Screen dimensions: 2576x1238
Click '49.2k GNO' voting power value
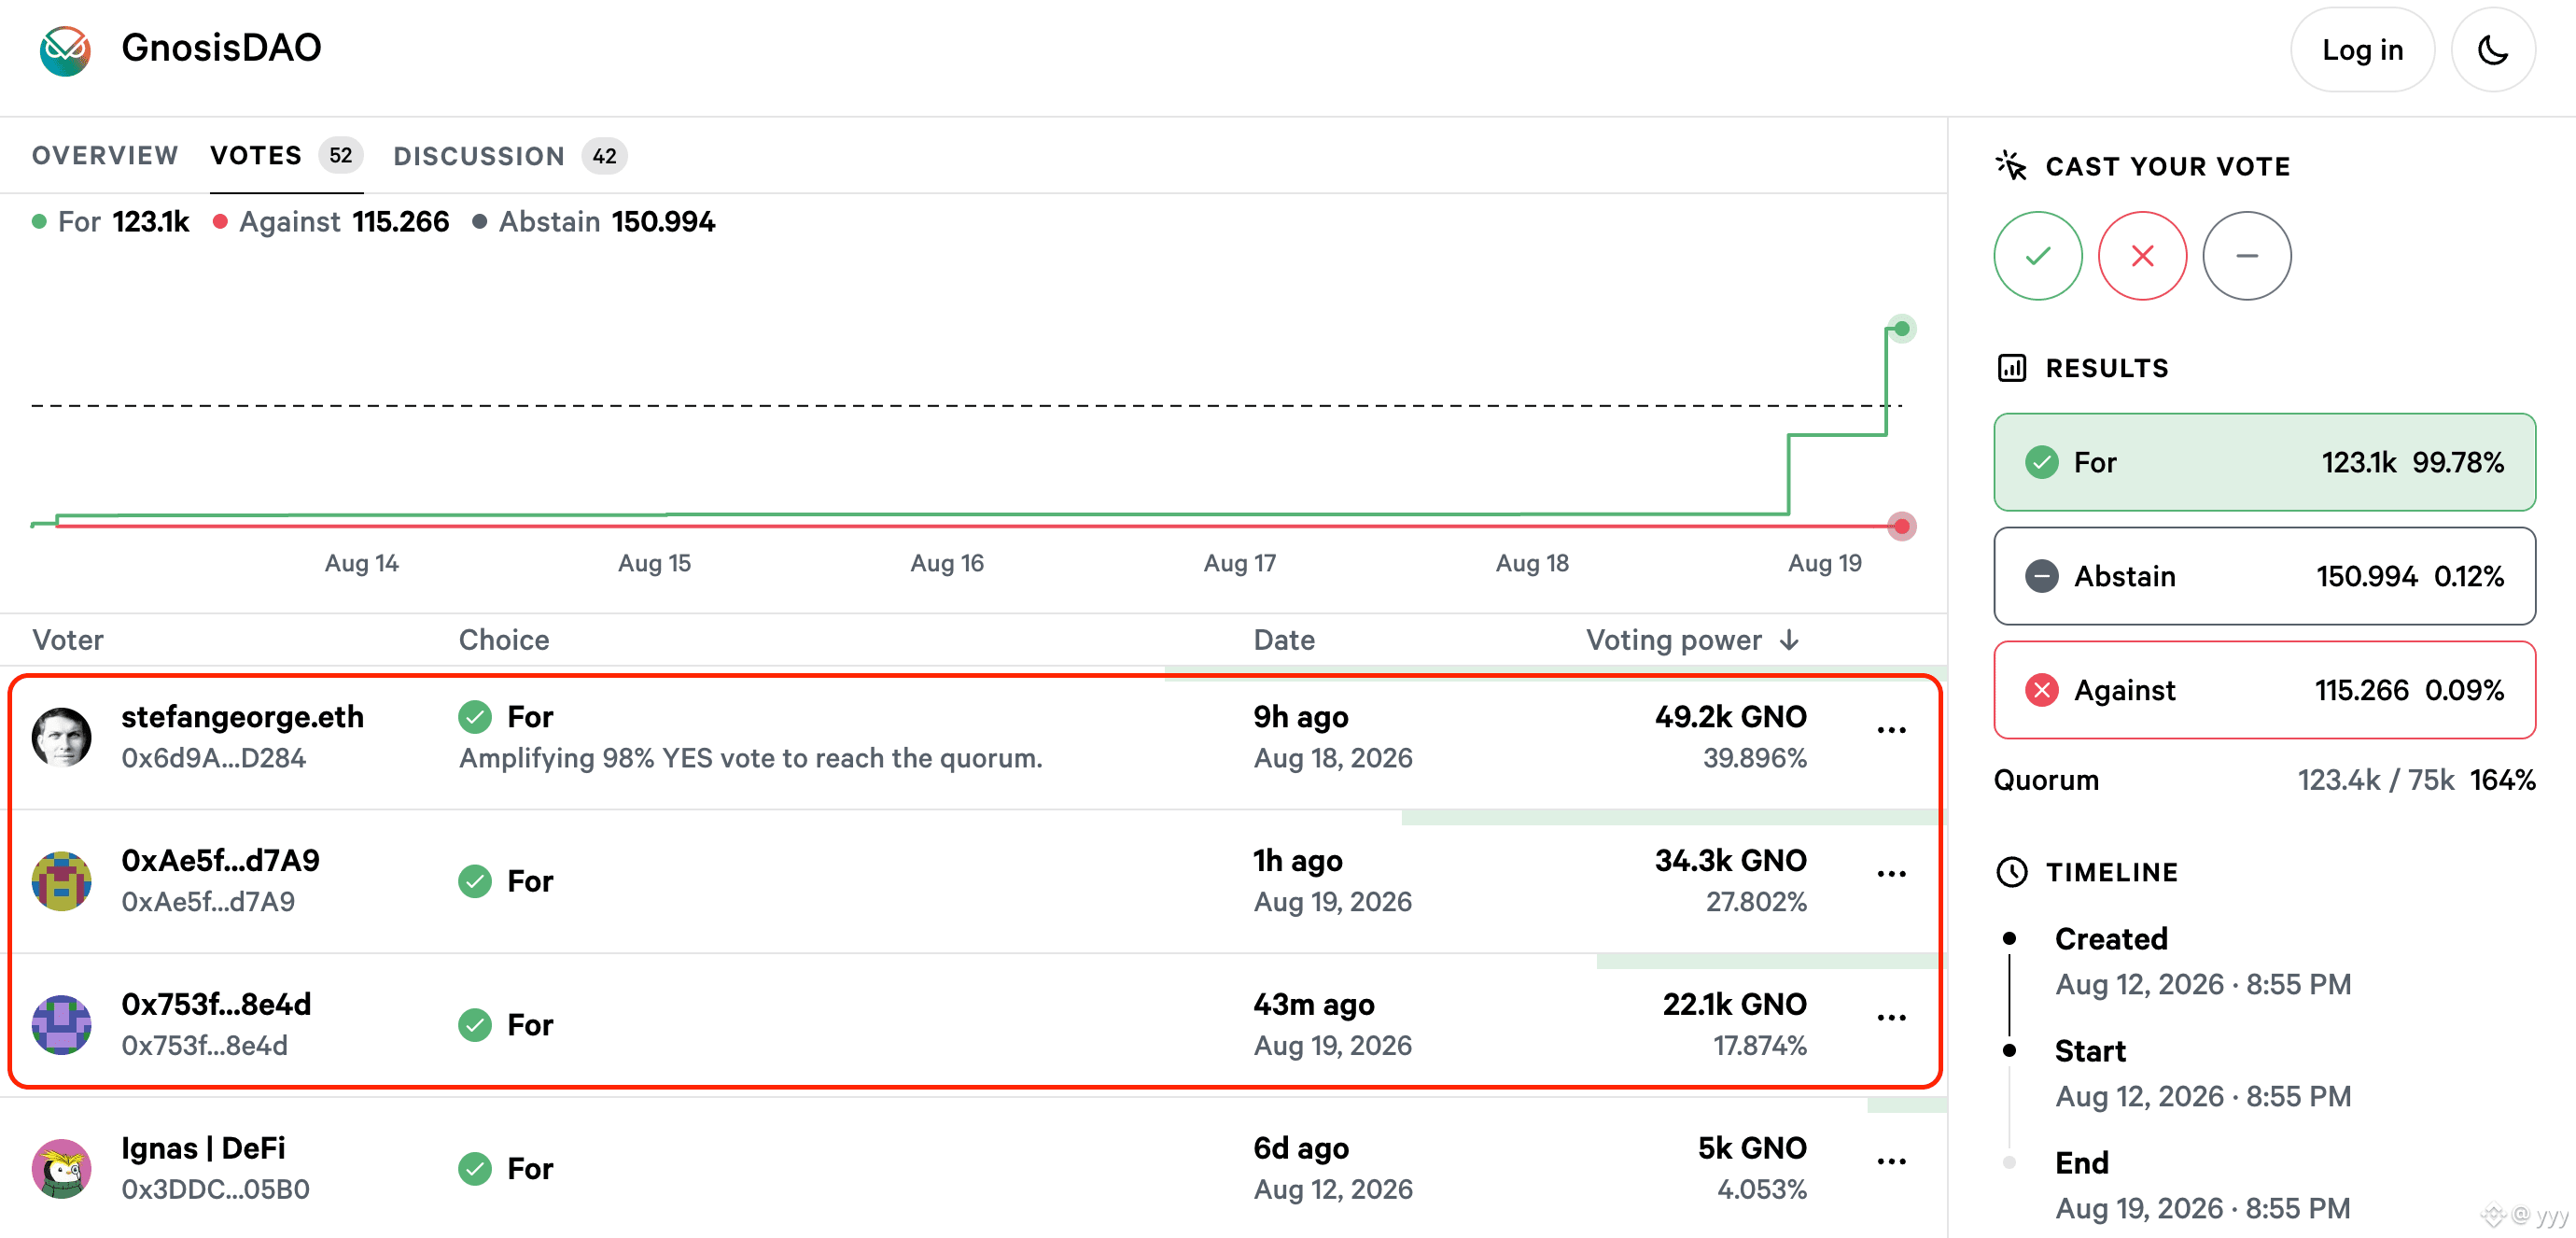pos(1730,717)
